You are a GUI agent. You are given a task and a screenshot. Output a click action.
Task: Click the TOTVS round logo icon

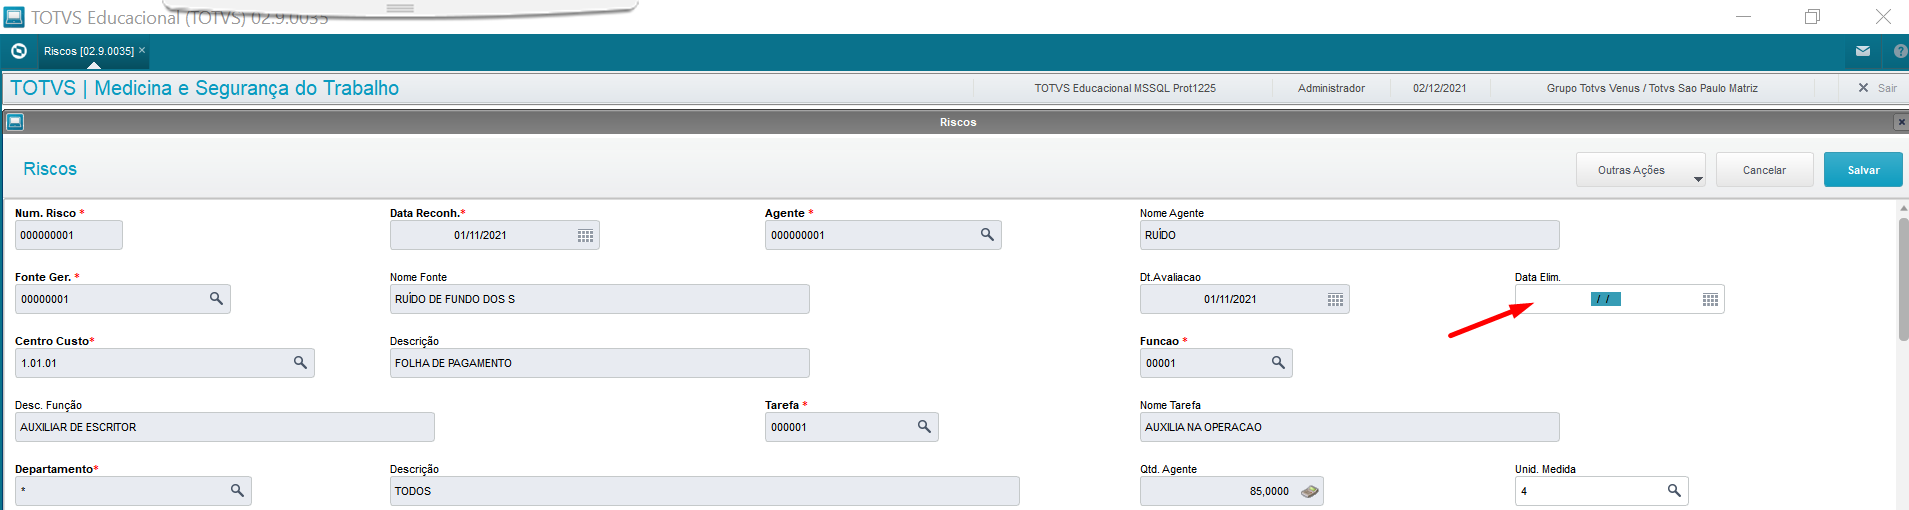tap(18, 51)
